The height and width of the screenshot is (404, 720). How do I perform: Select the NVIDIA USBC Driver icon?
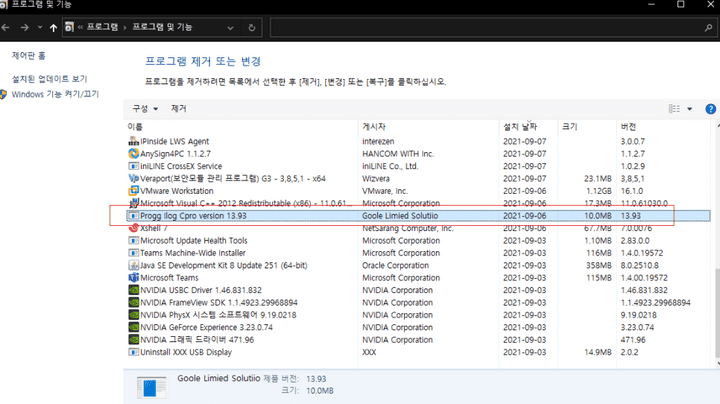coord(133,290)
